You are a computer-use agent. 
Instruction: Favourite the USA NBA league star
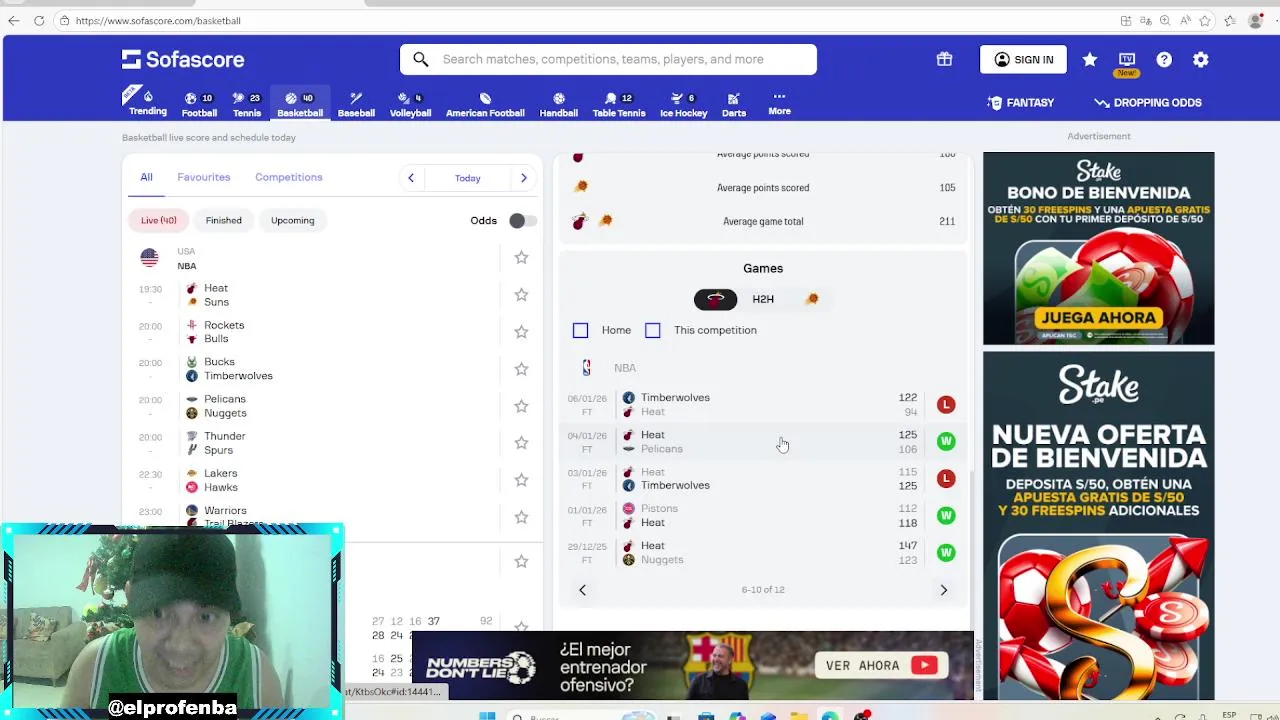click(x=521, y=258)
